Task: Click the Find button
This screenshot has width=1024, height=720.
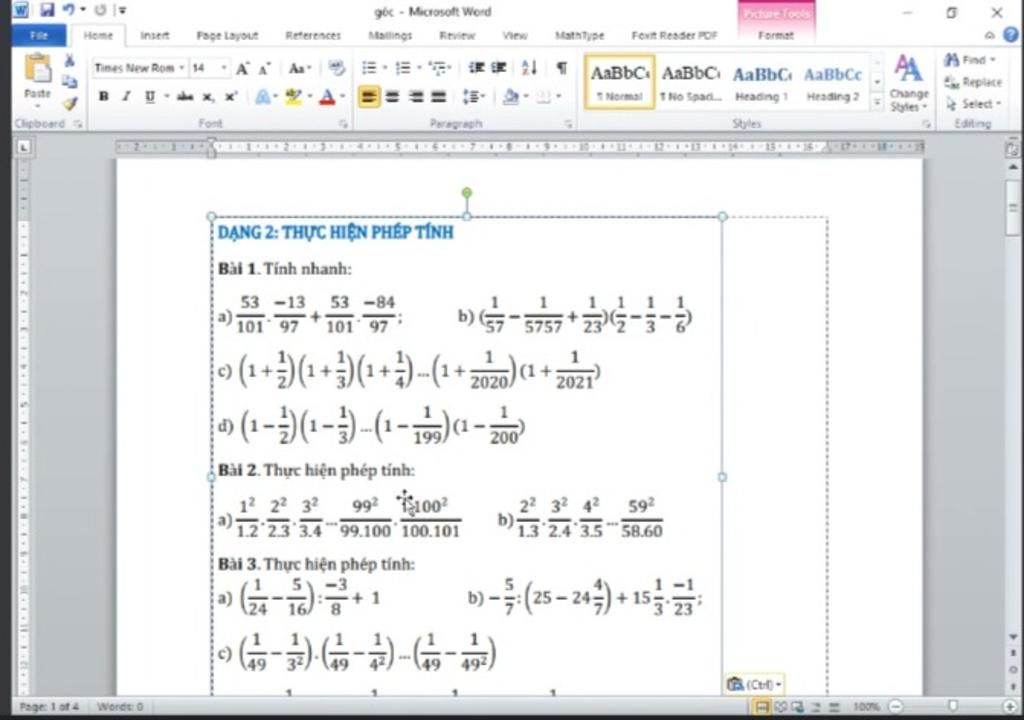Action: point(970,60)
